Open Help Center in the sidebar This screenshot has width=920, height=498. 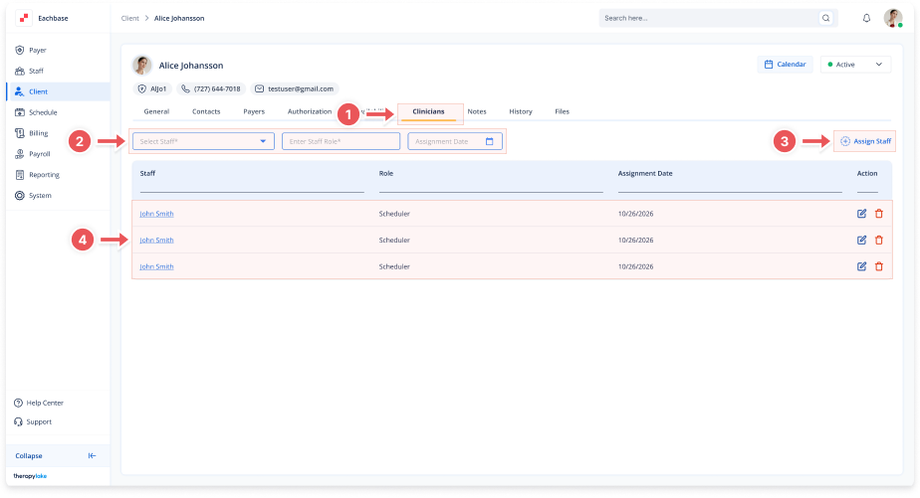(x=44, y=403)
